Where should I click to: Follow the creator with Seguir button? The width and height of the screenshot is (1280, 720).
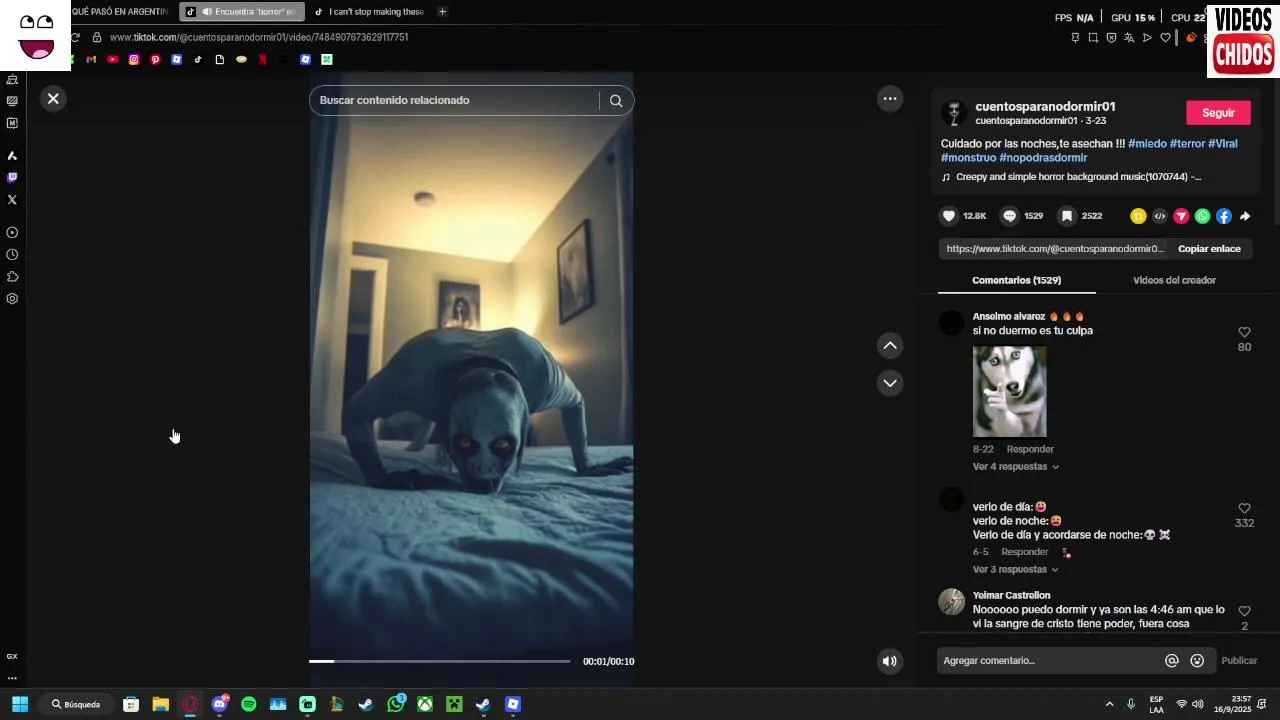pos(1218,113)
